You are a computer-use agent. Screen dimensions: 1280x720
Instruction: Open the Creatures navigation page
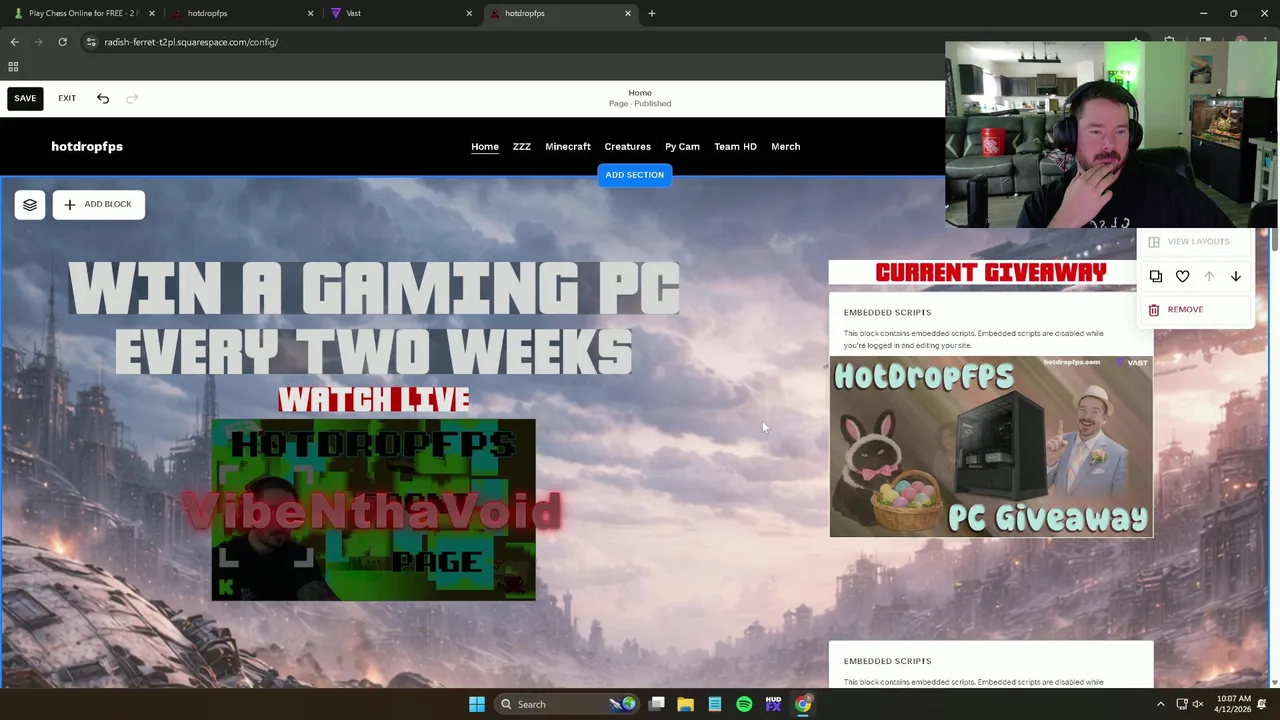[628, 147]
